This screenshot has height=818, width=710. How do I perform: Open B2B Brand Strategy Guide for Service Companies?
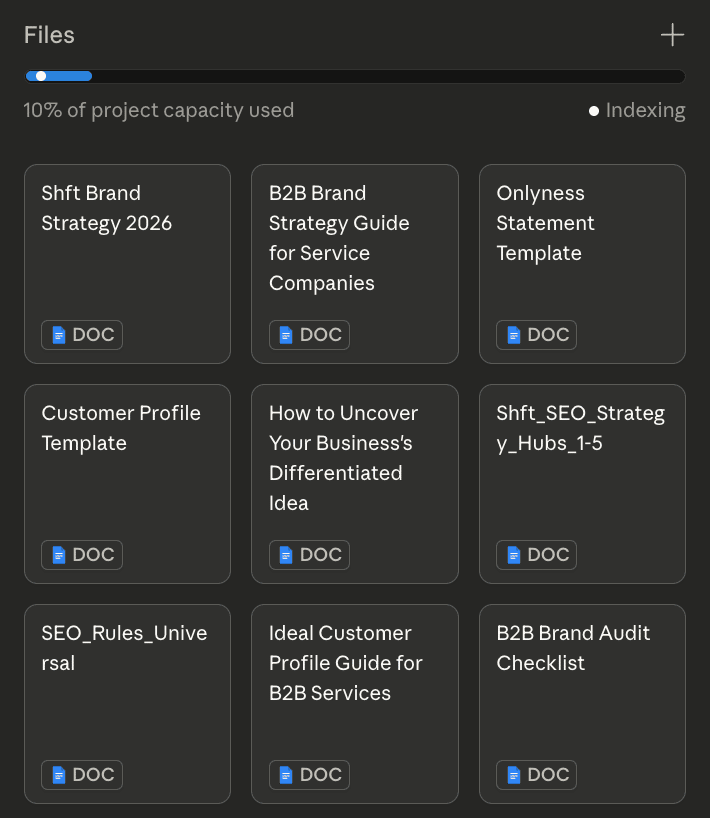pyautogui.click(x=338, y=238)
